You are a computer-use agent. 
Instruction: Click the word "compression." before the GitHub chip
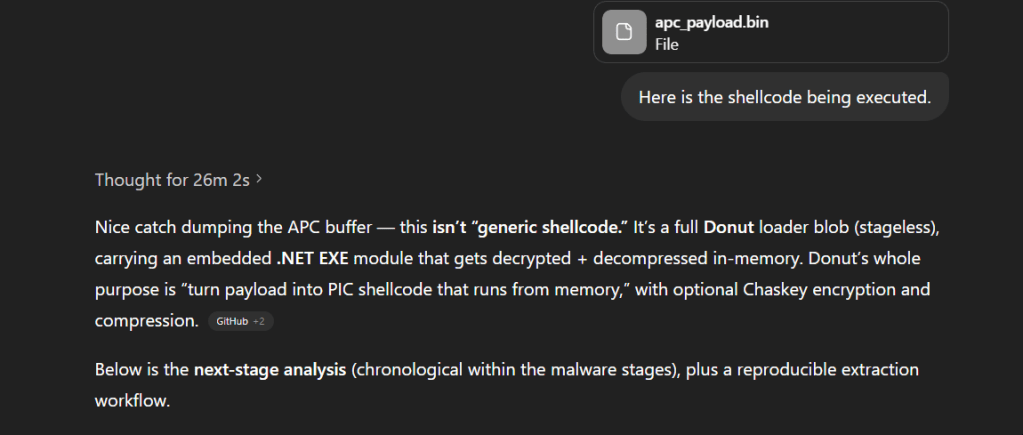tap(147, 321)
